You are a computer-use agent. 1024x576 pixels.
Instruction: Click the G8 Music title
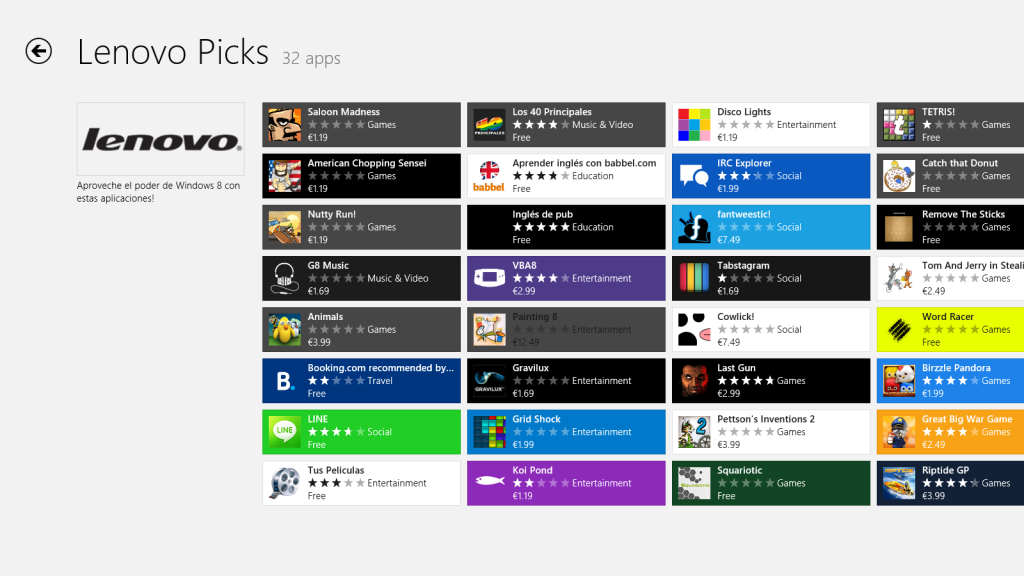(328, 265)
